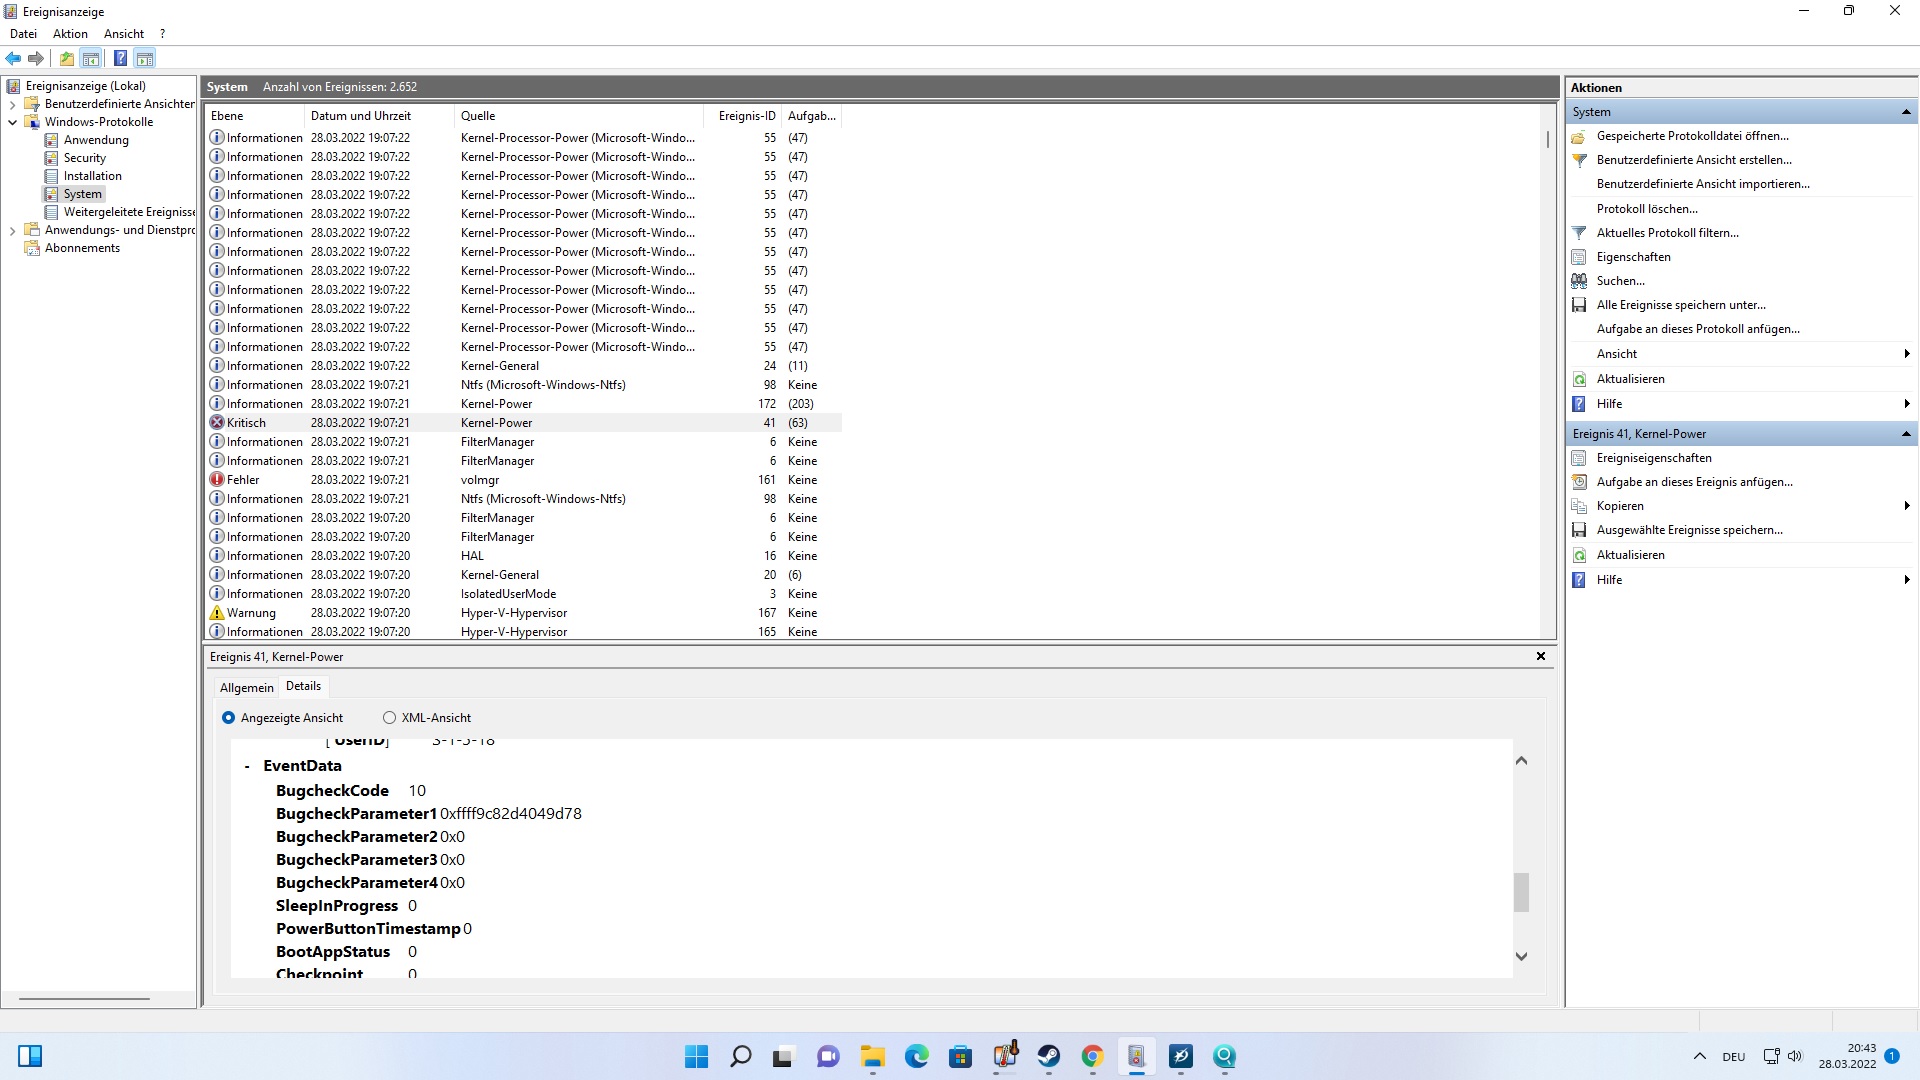Select the Security log in tree

[84, 158]
